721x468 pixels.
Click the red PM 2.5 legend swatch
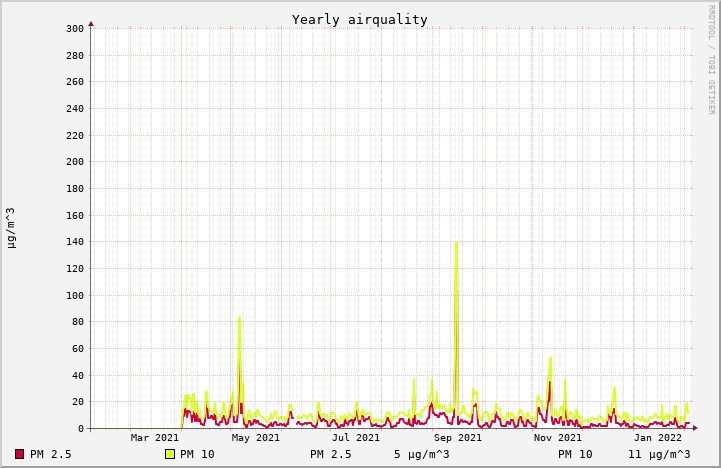[x=19, y=454]
